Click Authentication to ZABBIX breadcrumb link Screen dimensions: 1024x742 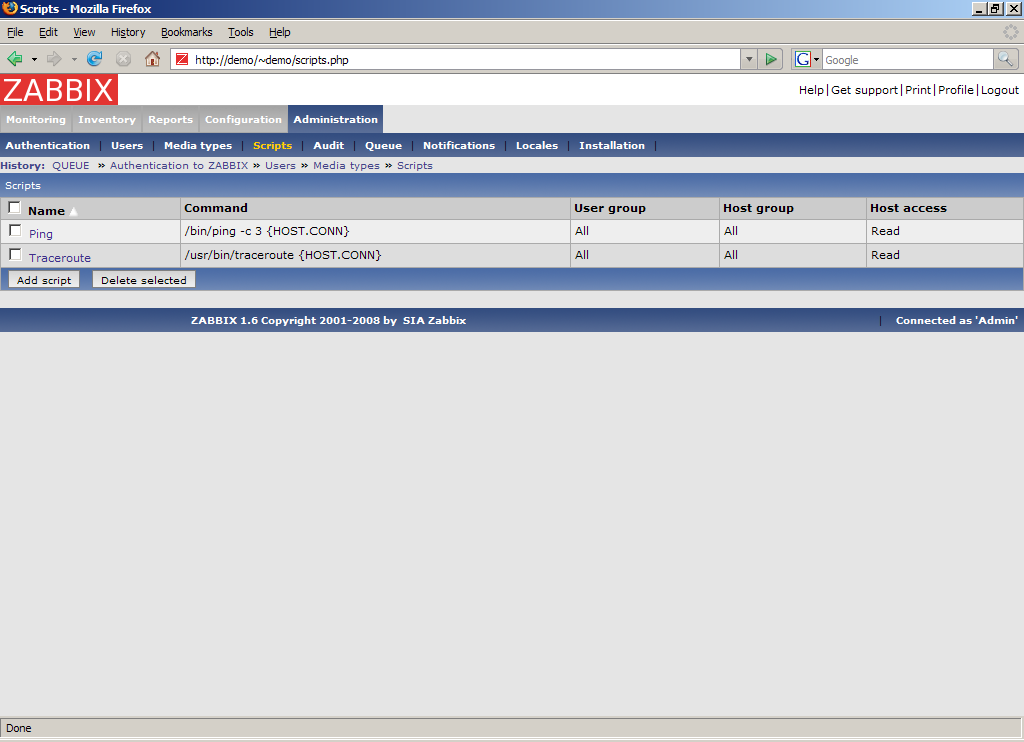click(179, 166)
